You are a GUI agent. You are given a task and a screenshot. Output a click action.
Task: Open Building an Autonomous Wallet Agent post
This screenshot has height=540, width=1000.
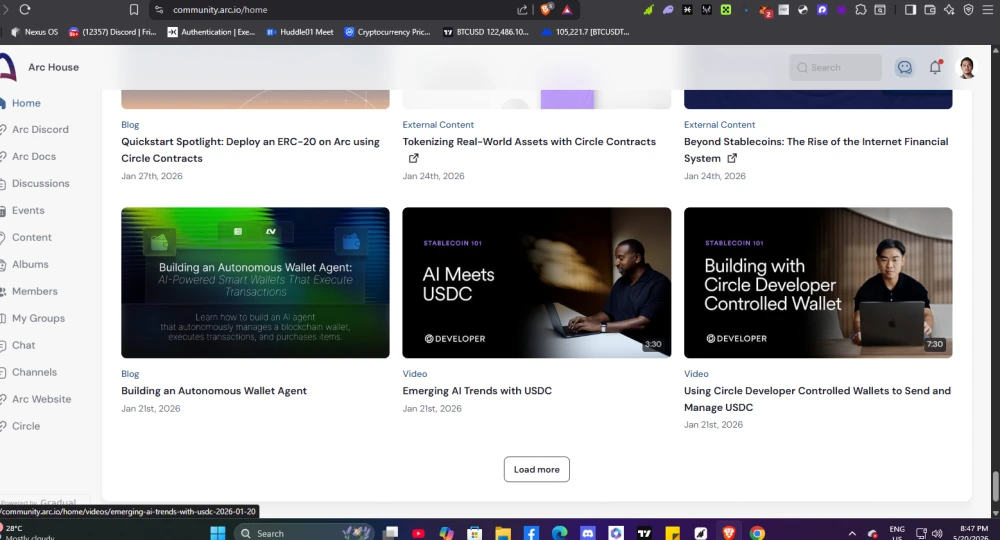click(214, 391)
